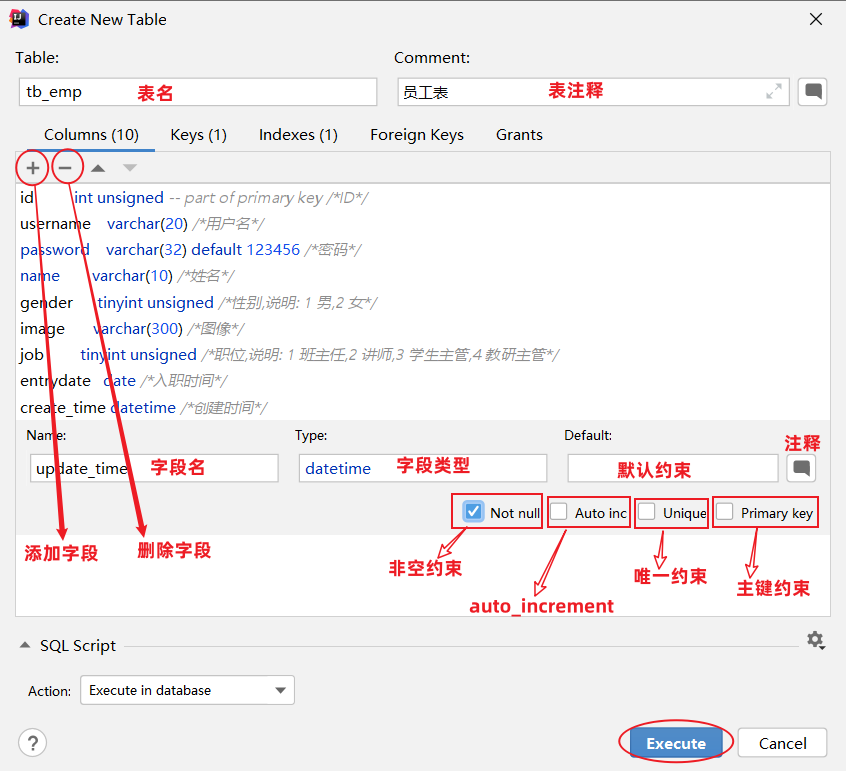Open the Foreign Keys tab

click(x=416, y=135)
